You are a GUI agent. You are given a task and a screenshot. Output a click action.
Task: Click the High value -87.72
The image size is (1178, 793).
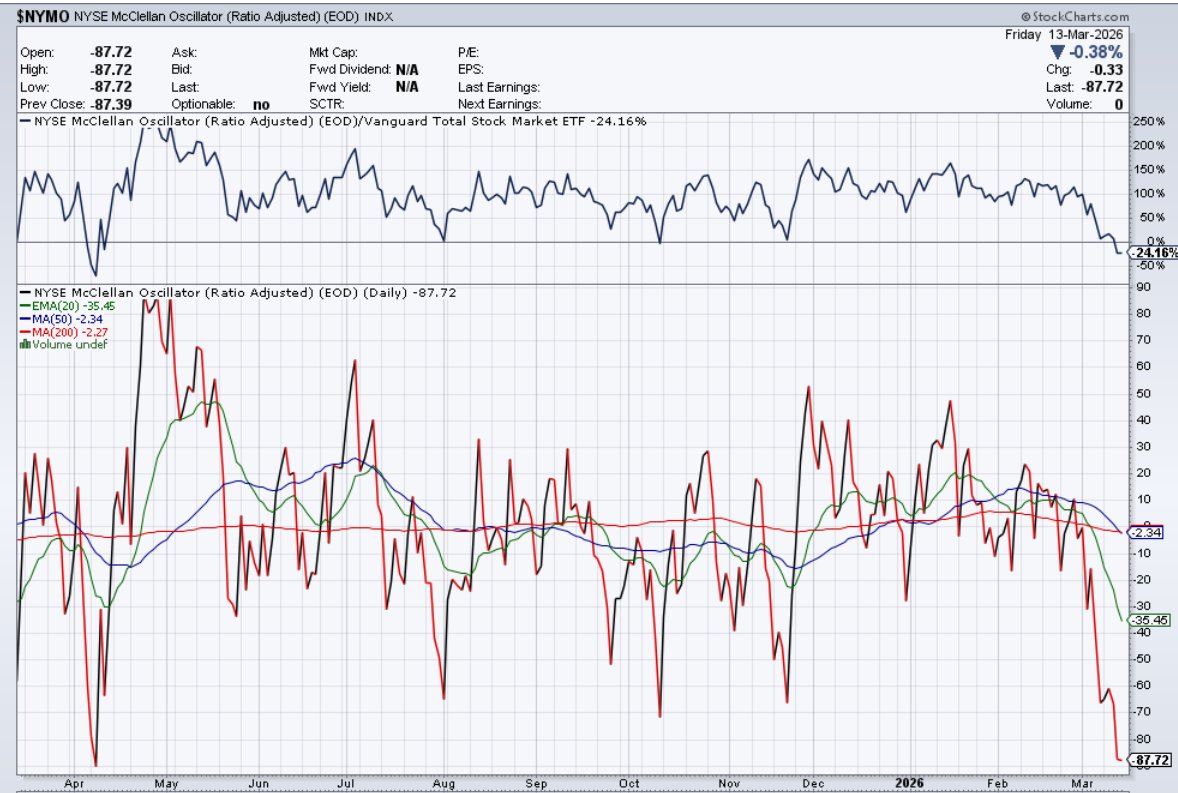tap(110, 69)
